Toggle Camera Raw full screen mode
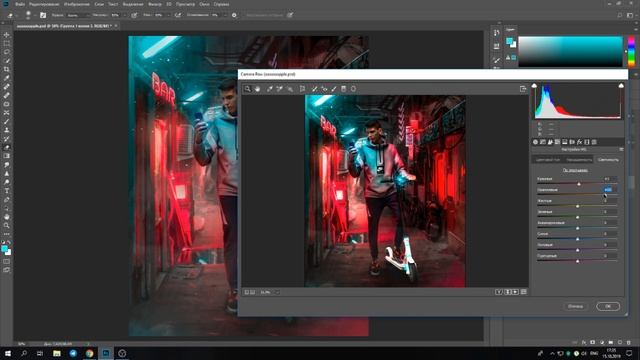 pos(523,89)
